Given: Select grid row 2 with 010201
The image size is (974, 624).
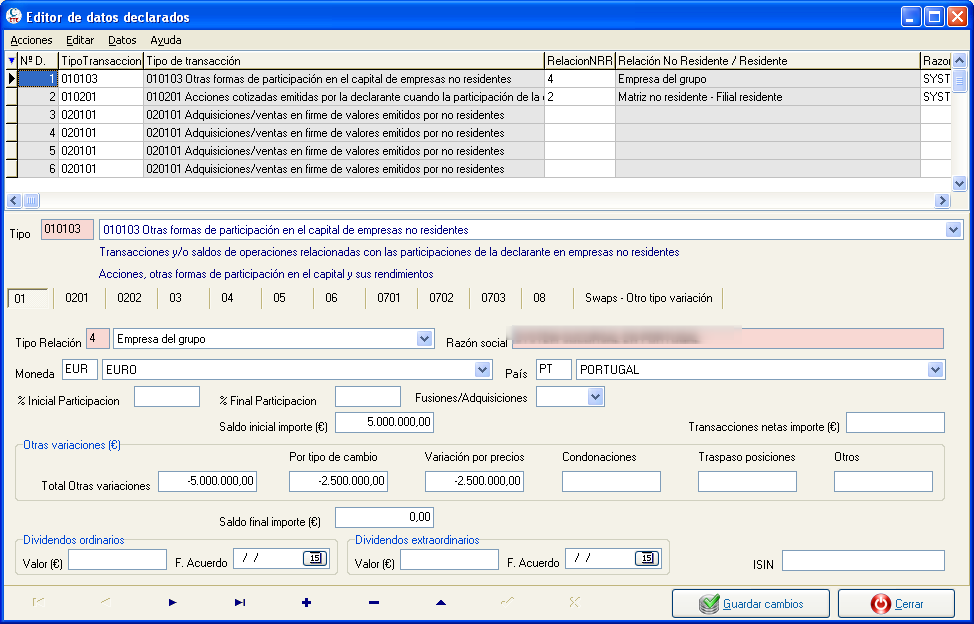Looking at the screenshot, I should coord(478,97).
